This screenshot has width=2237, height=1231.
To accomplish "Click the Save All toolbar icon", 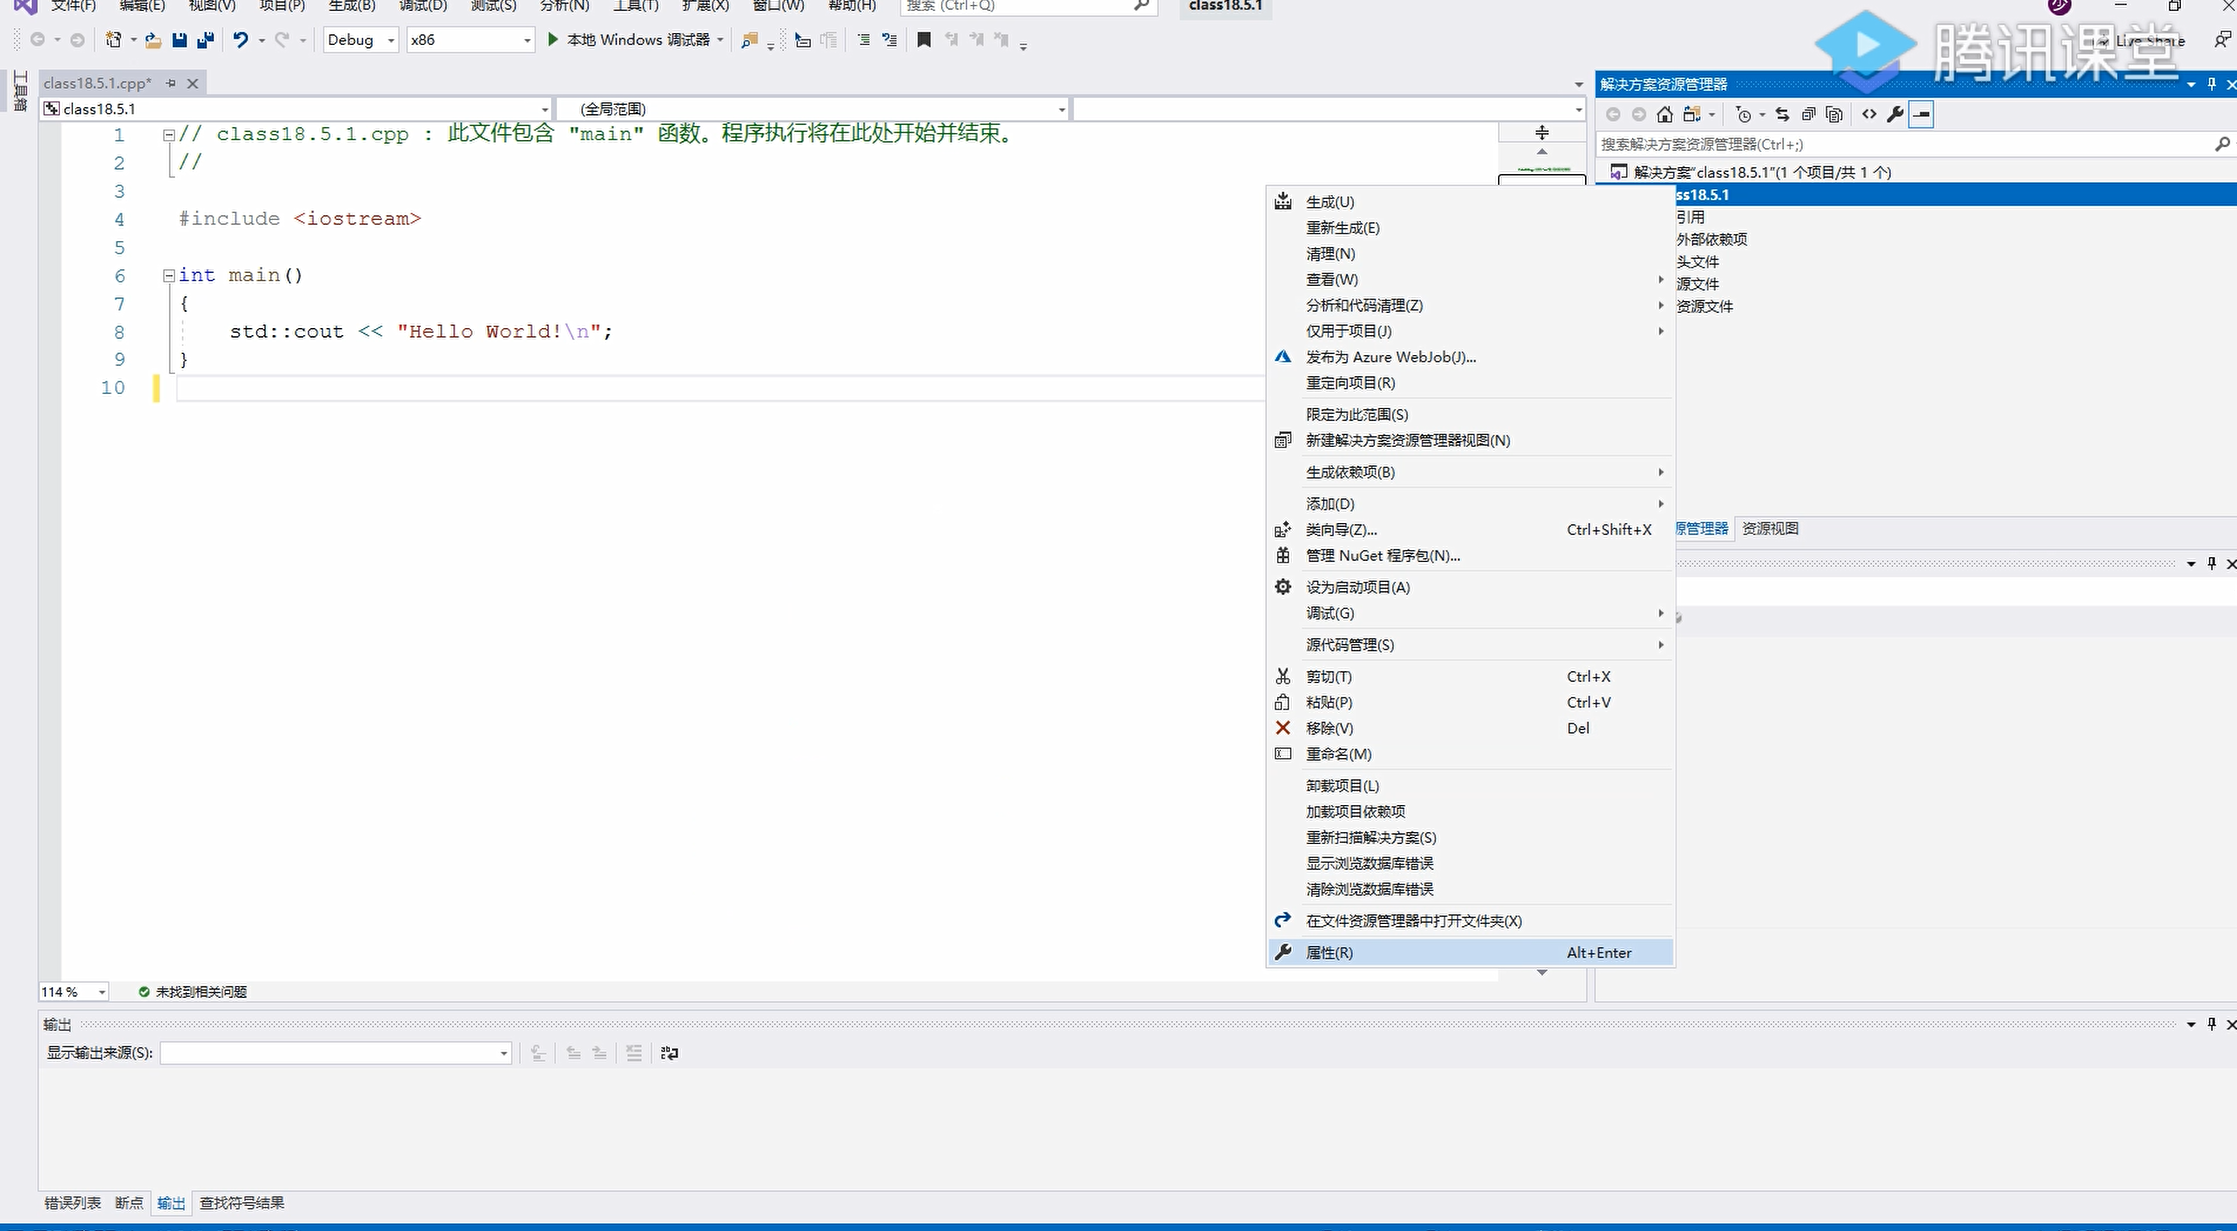I will (205, 40).
